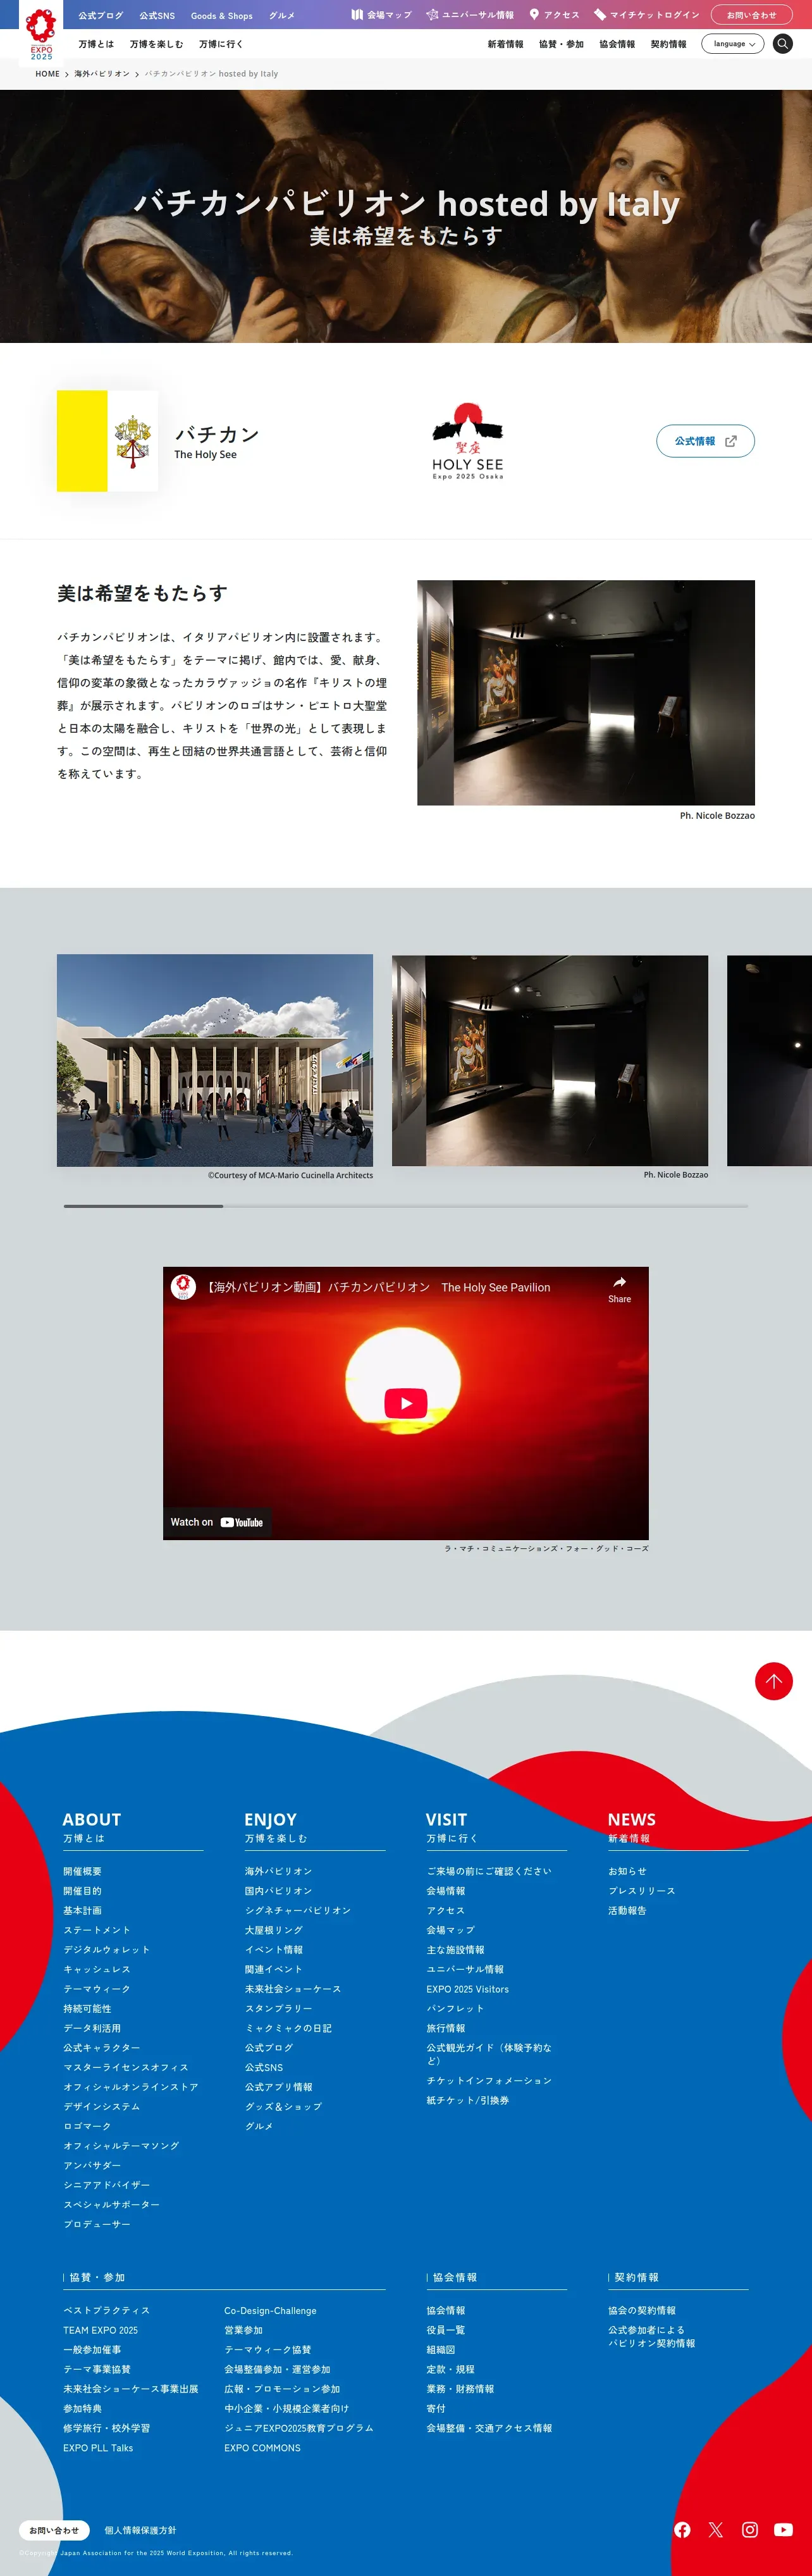Open 会場マップ in the top bar
The width and height of the screenshot is (812, 2576).
[382, 15]
